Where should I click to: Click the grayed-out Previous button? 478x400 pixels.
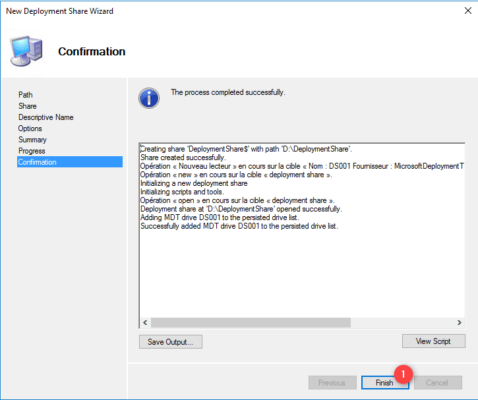332,382
